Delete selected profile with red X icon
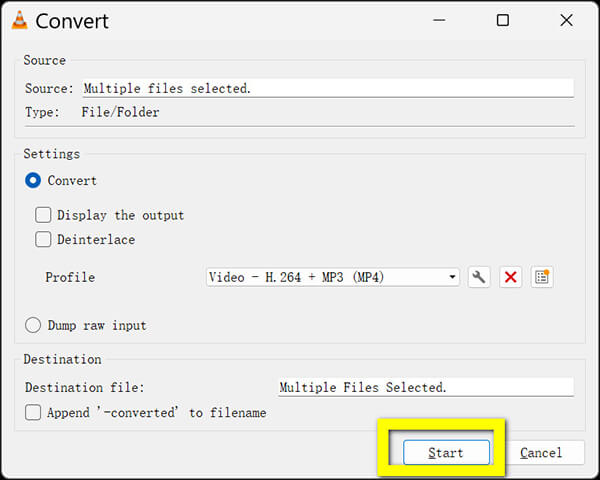This screenshot has width=600, height=480. (x=510, y=277)
